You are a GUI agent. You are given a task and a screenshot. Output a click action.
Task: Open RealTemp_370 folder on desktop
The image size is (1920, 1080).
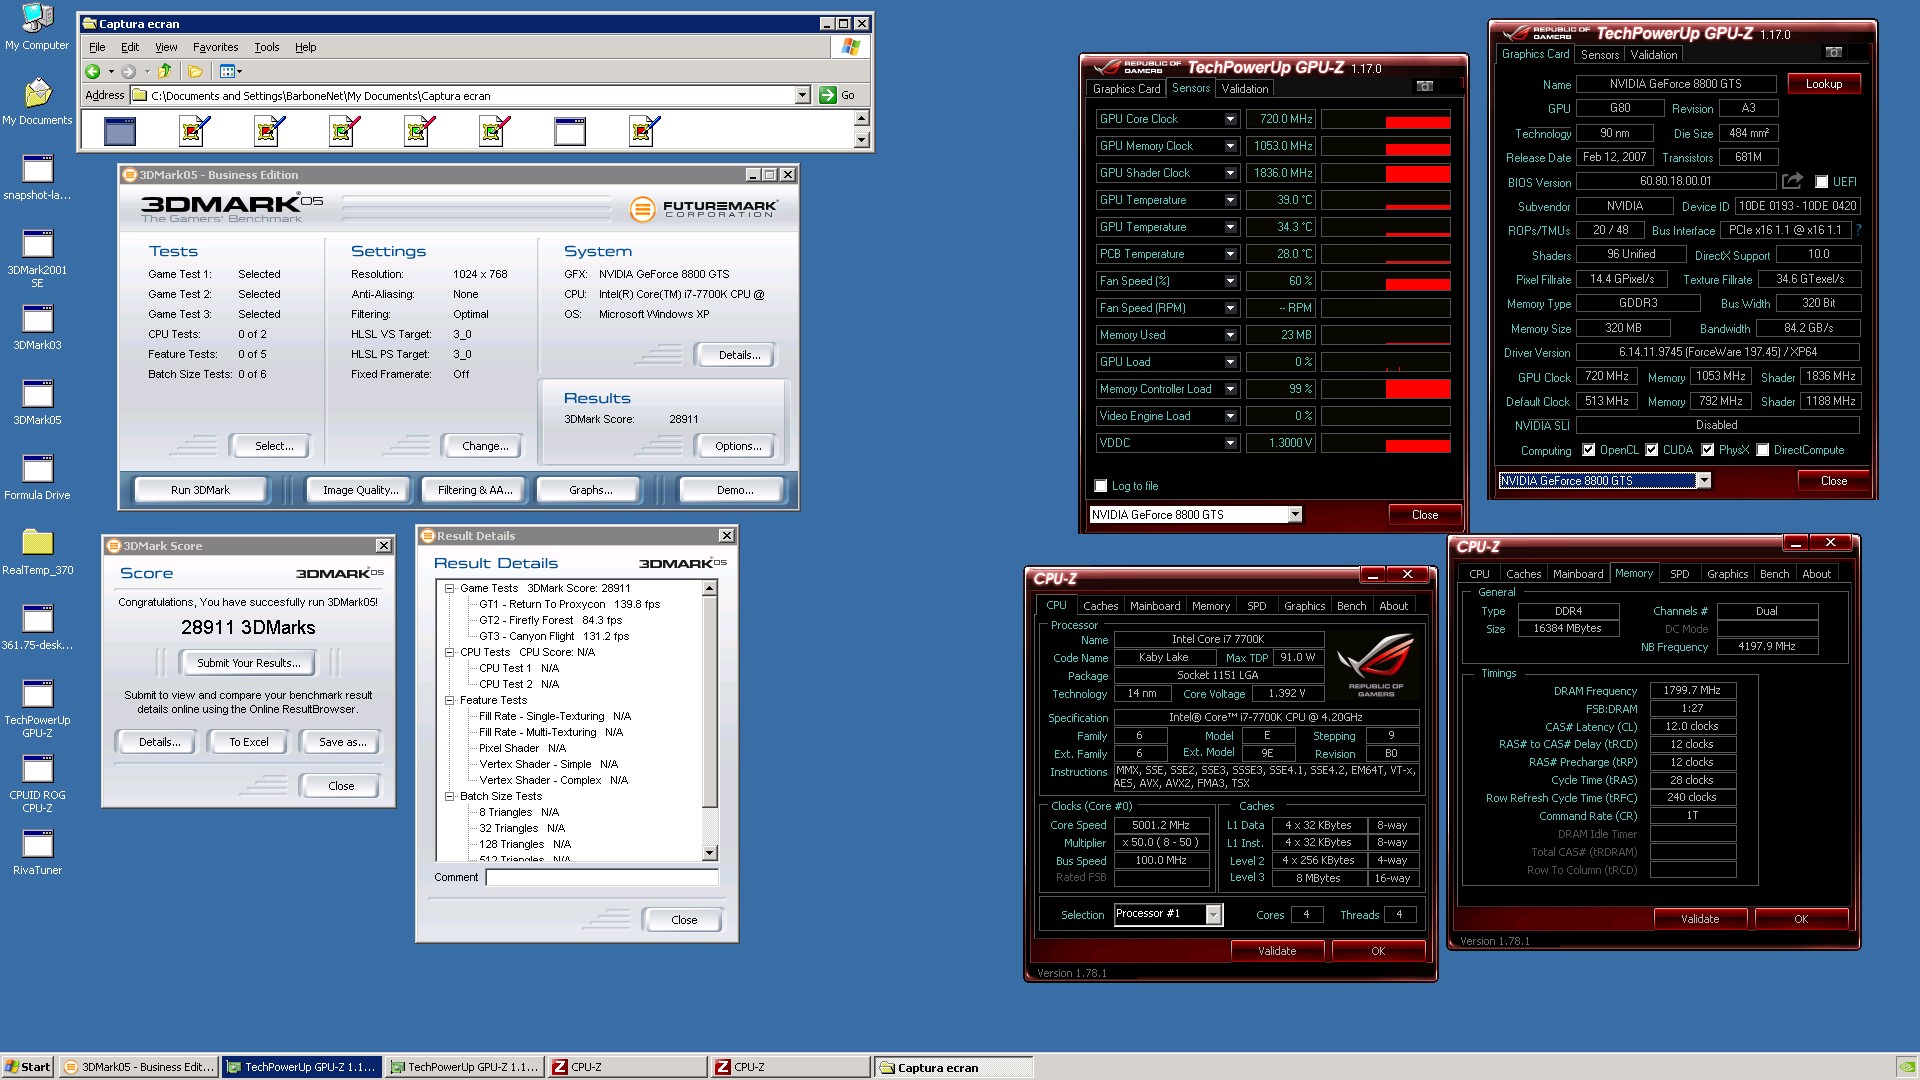(37, 552)
